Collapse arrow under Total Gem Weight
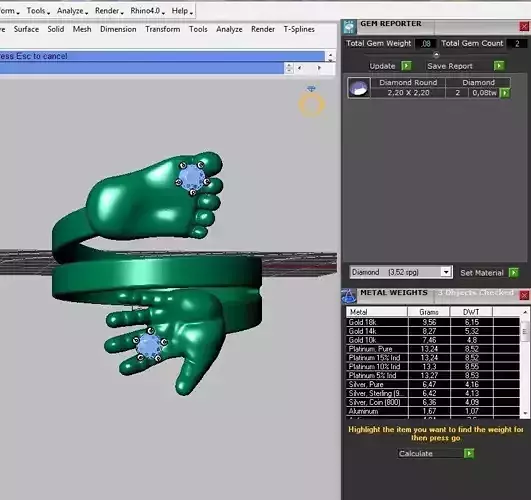The image size is (531, 500). [436, 55]
